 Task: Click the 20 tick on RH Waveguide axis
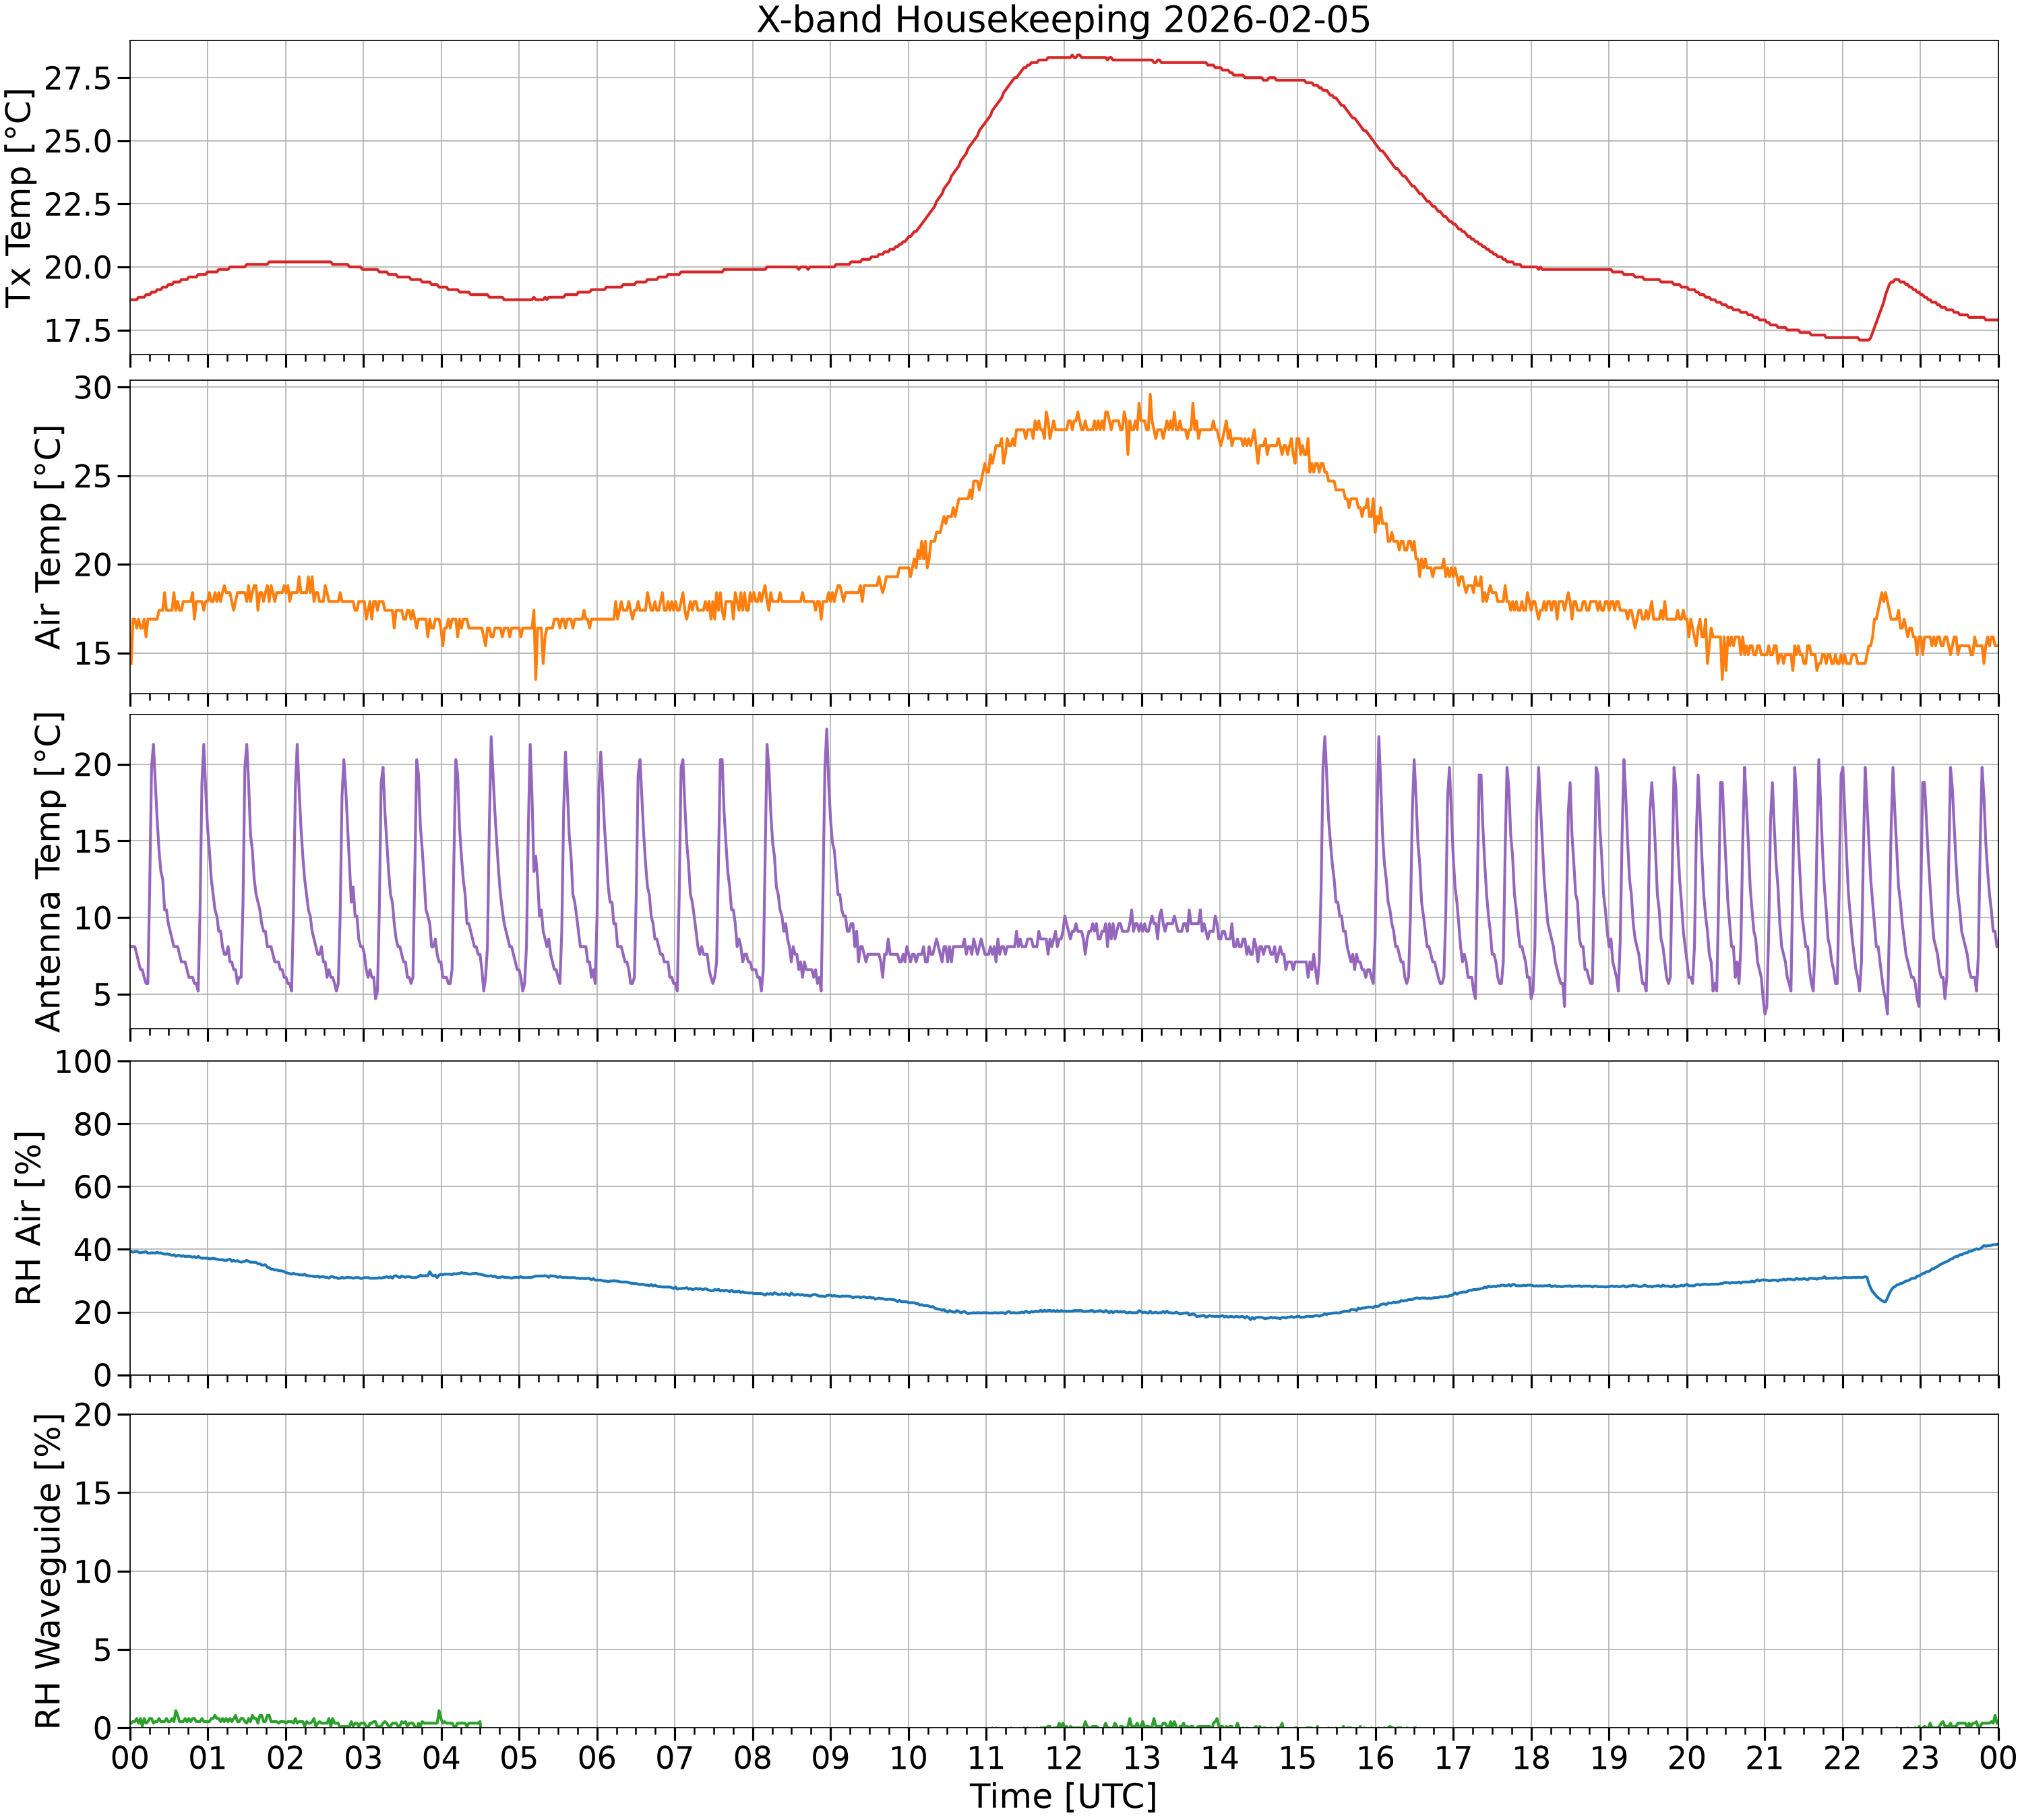point(94,1415)
